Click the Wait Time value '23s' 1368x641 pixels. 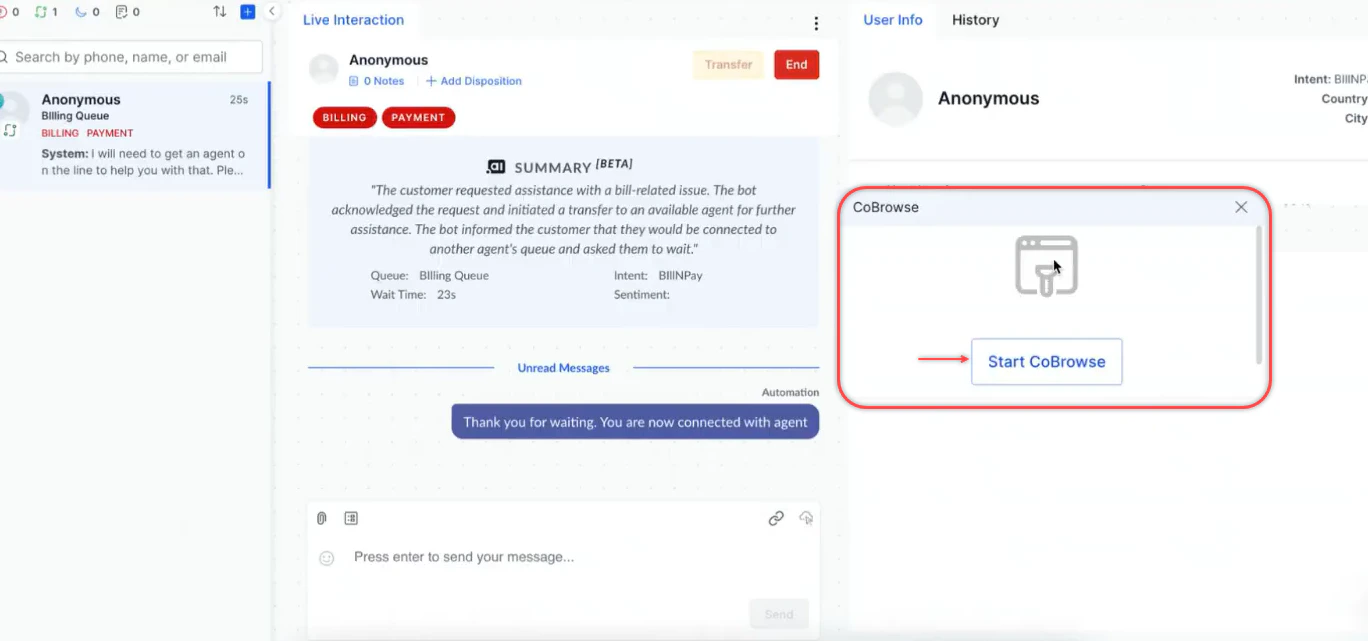(x=447, y=294)
